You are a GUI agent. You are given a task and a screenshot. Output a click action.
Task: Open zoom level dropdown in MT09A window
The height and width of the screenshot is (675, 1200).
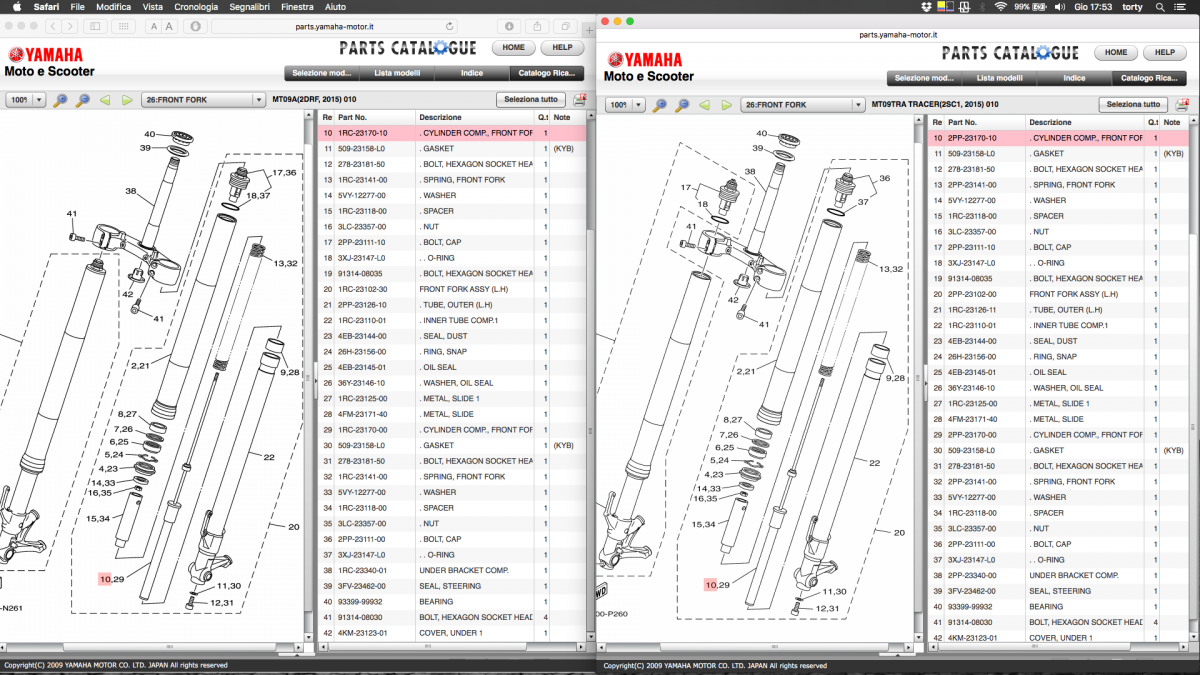click(26, 100)
